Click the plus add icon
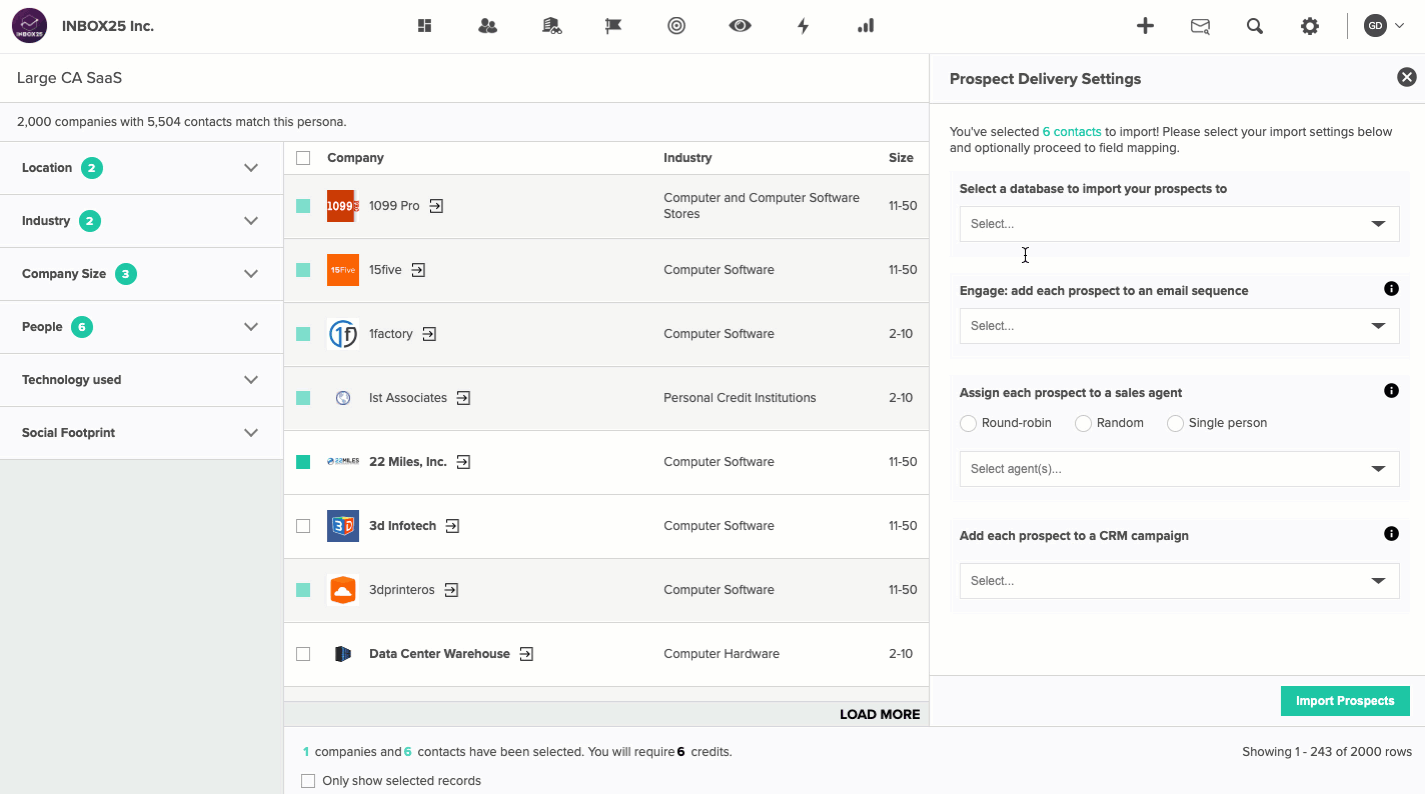Viewport: 1425px width, 794px height. tap(1146, 26)
